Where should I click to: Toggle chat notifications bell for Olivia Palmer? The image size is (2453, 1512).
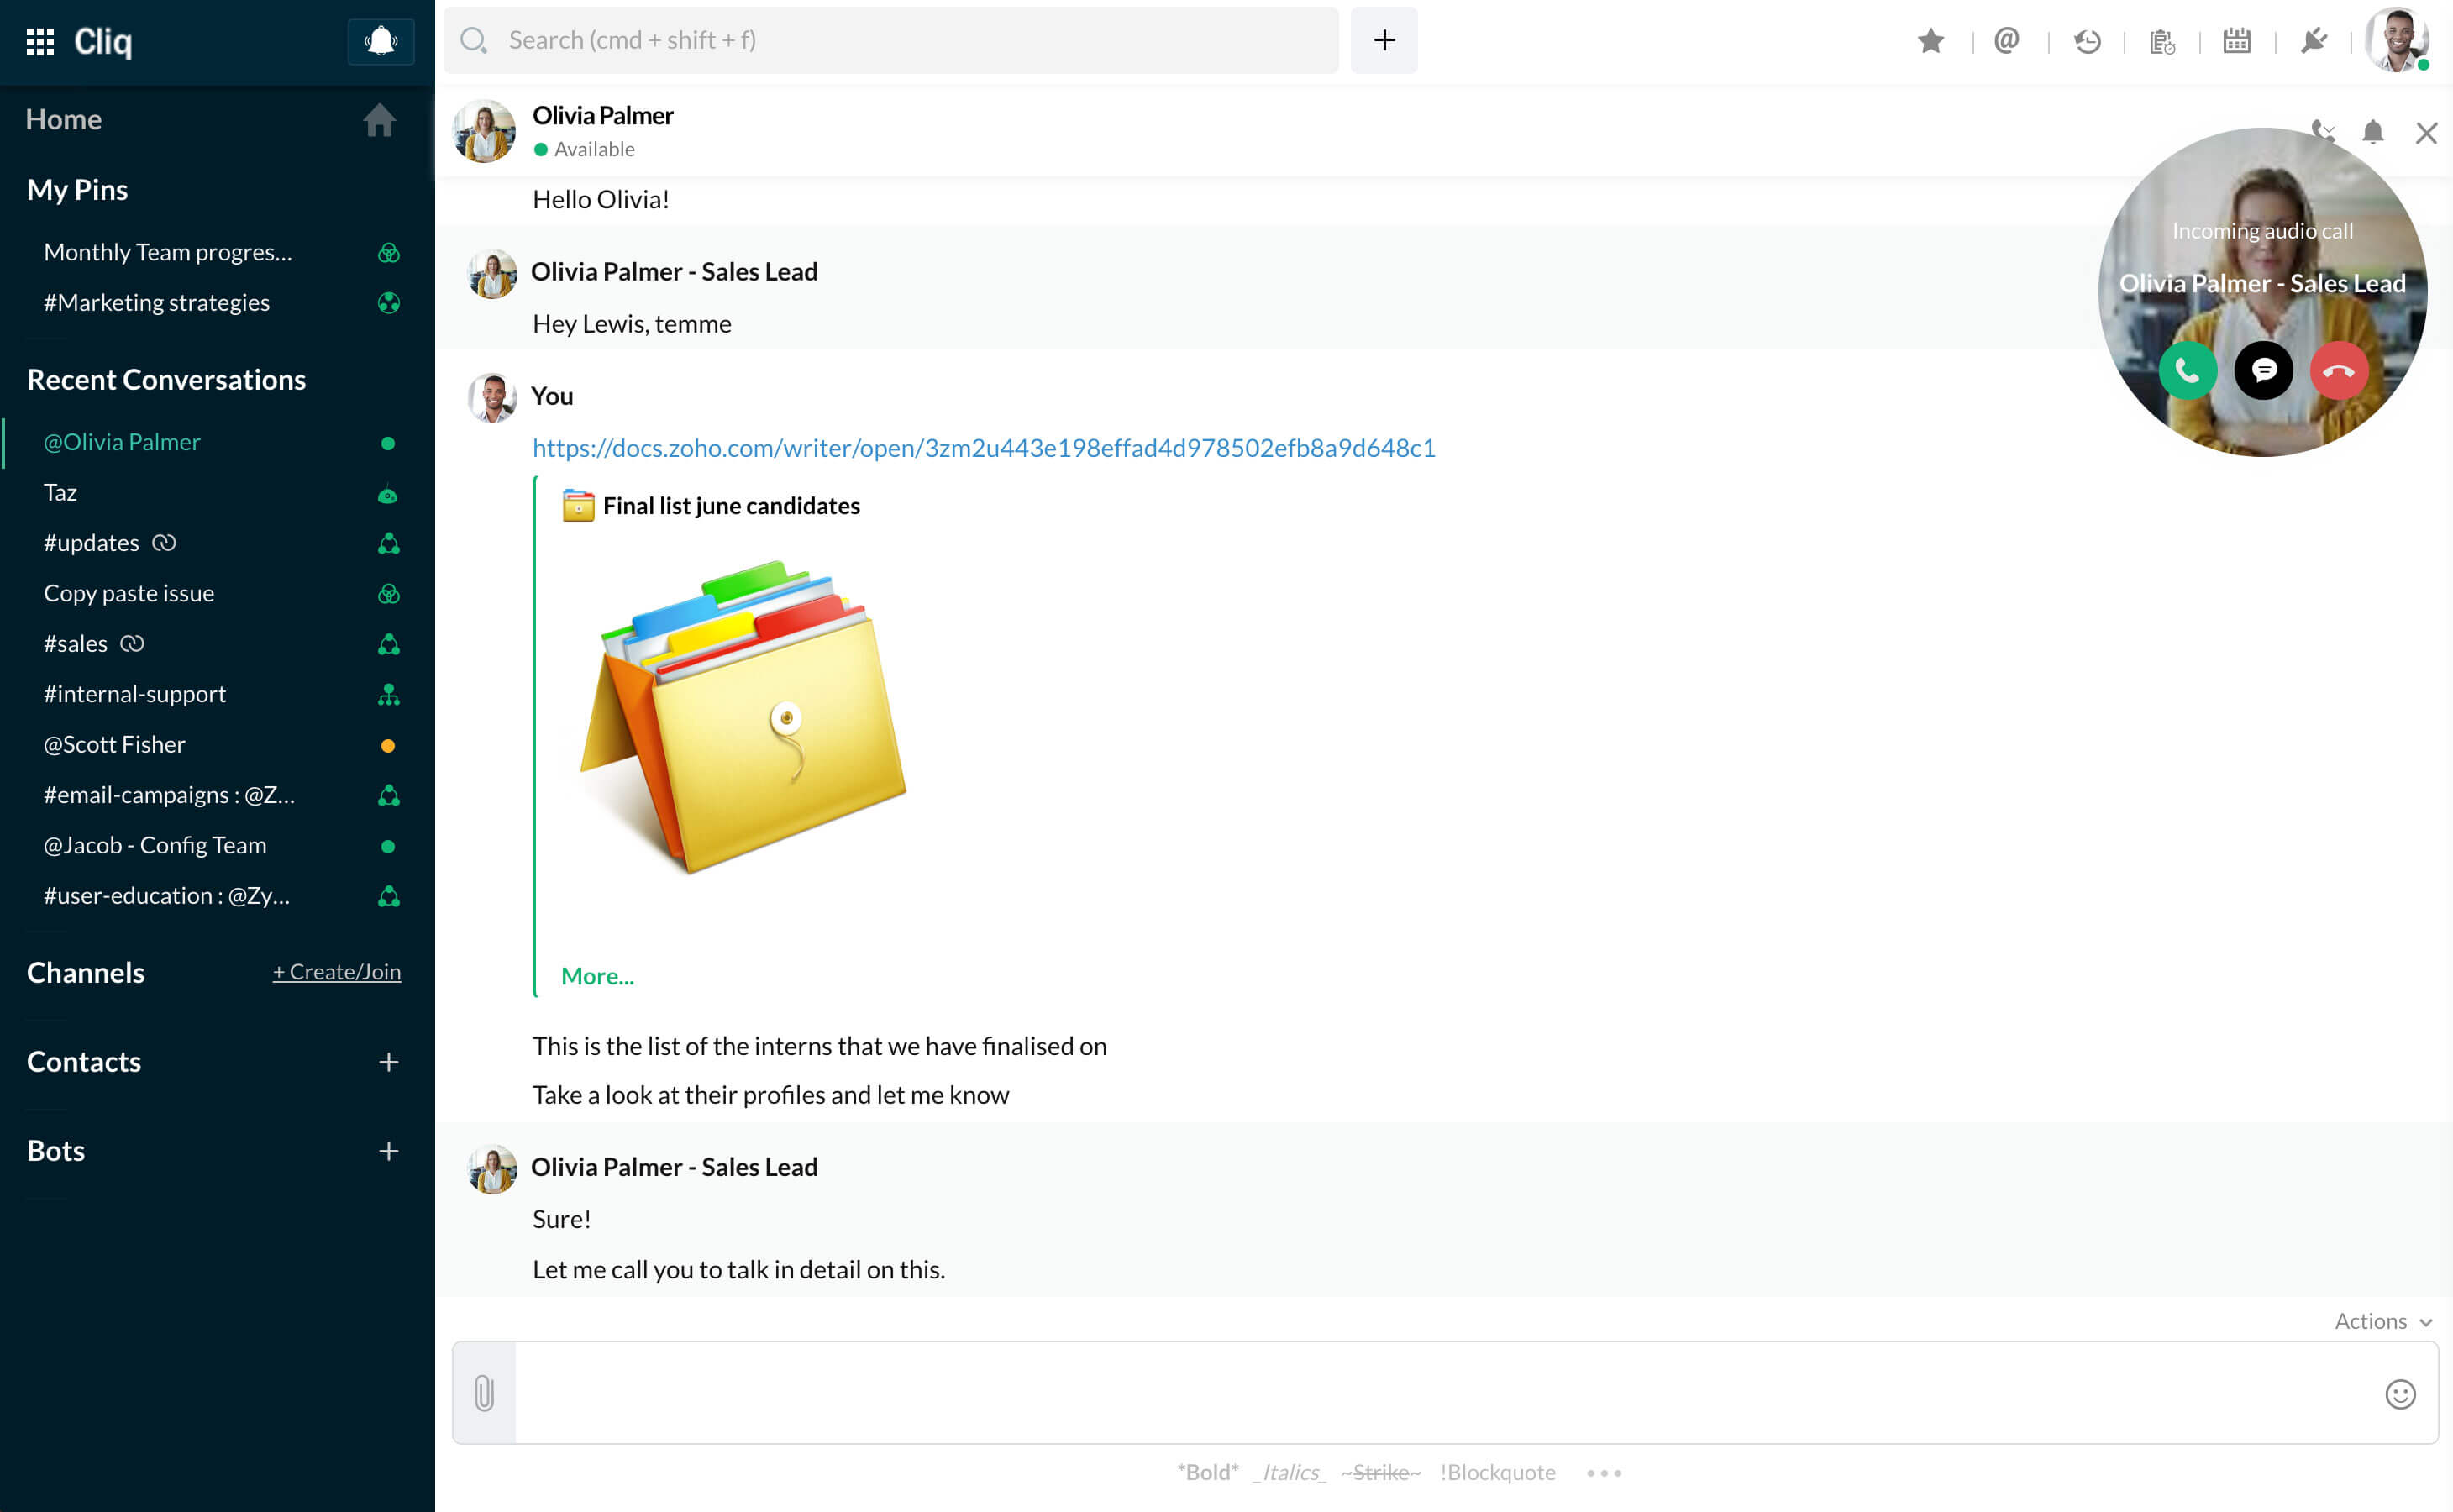point(2372,132)
